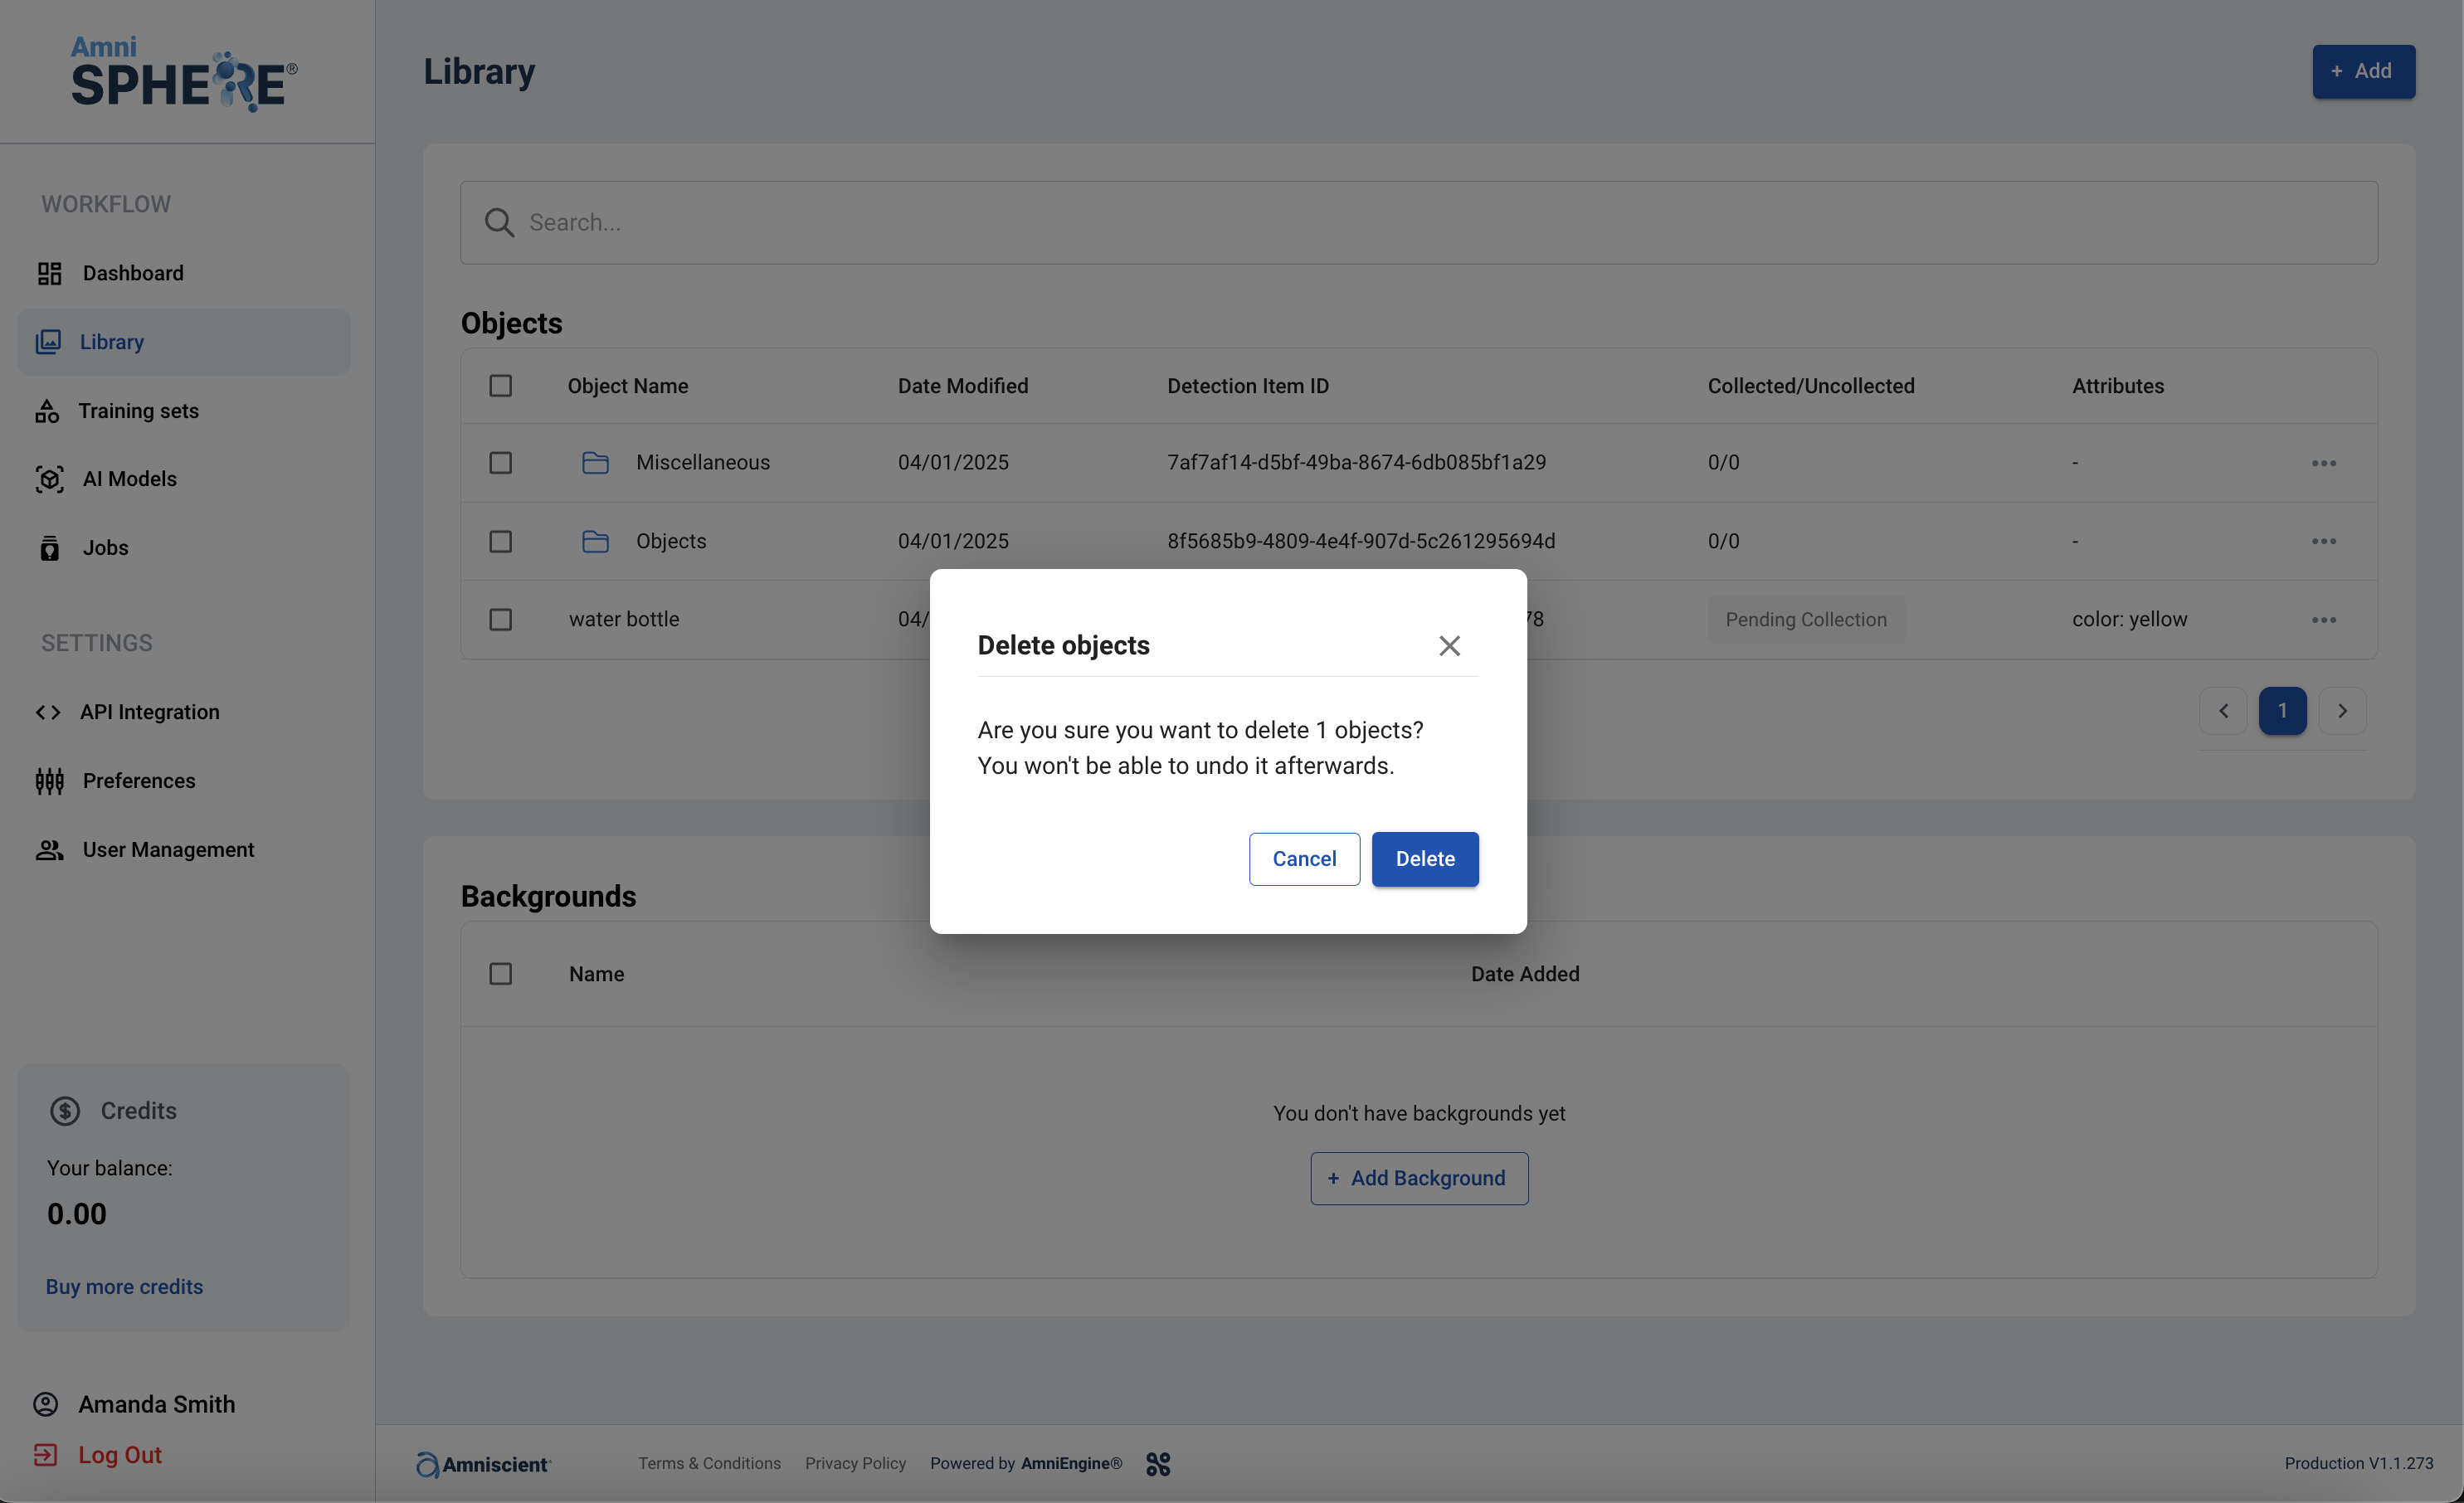Click the AI Models cube icon
The width and height of the screenshot is (2464, 1503).
tap(49, 479)
